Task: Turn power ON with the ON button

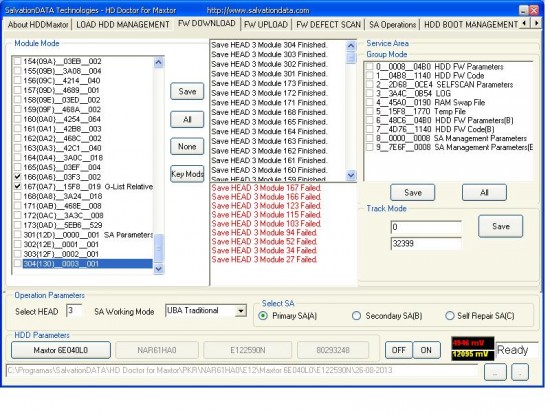Action: coord(426,350)
